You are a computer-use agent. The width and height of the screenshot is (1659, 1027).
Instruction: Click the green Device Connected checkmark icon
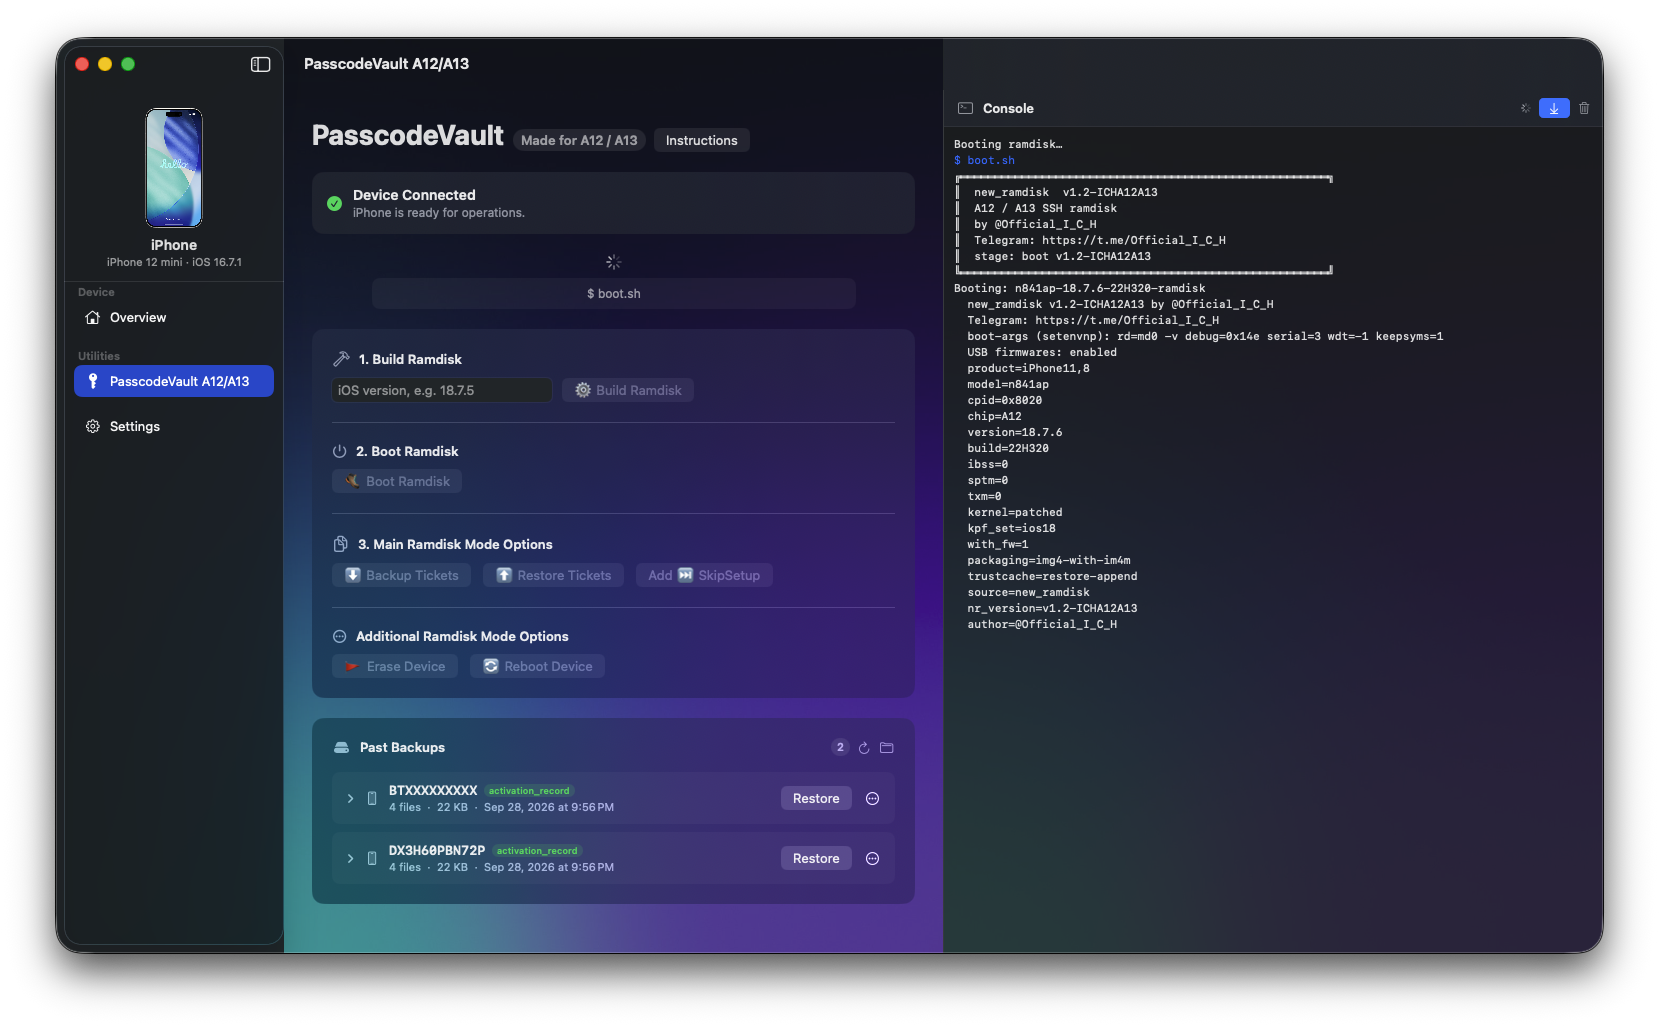tap(335, 203)
